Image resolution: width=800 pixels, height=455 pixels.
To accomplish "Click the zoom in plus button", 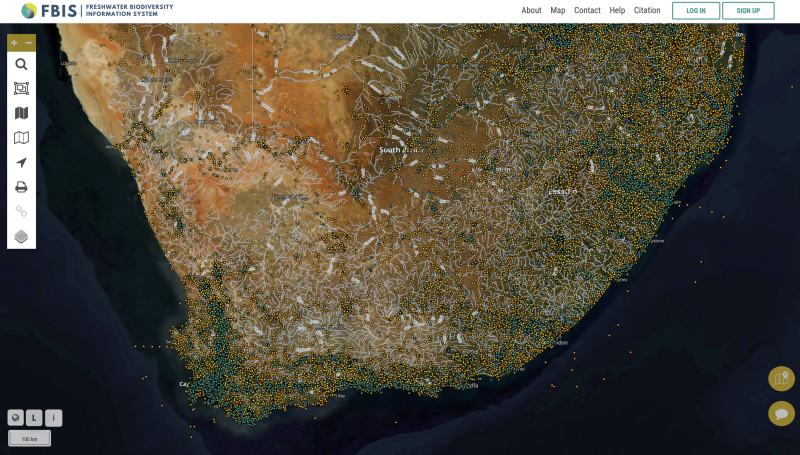I will [x=14, y=43].
